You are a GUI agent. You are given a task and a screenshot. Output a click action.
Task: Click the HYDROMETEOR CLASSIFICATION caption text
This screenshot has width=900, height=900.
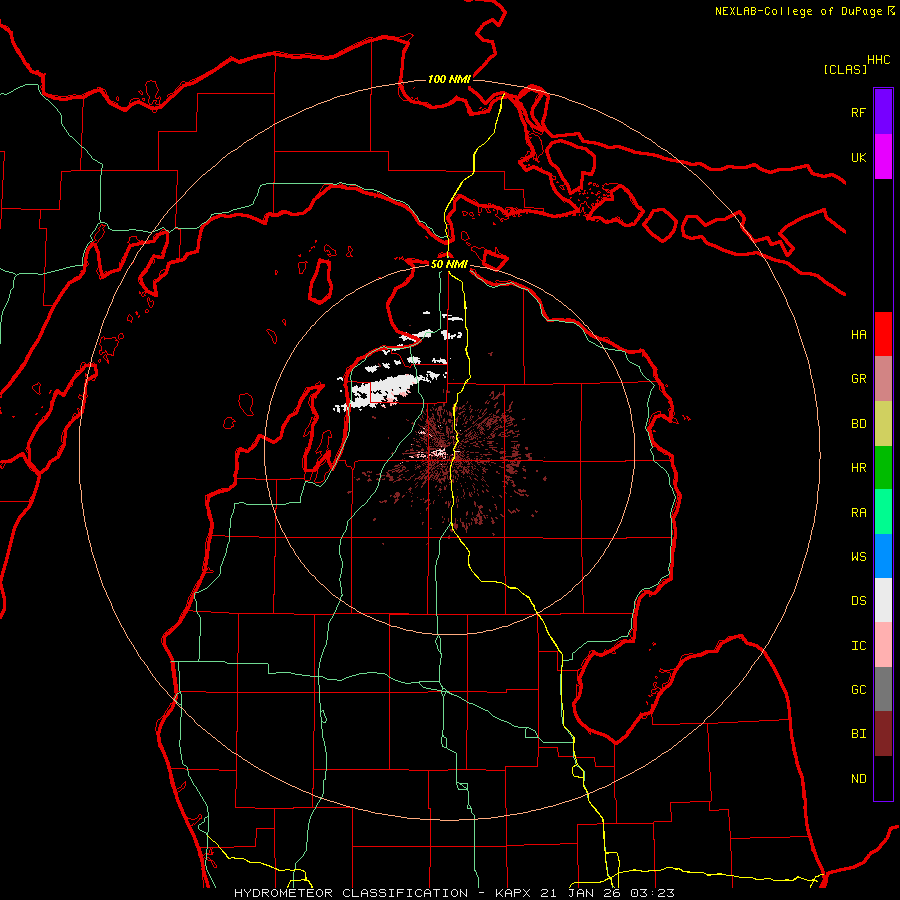pyautogui.click(x=351, y=893)
